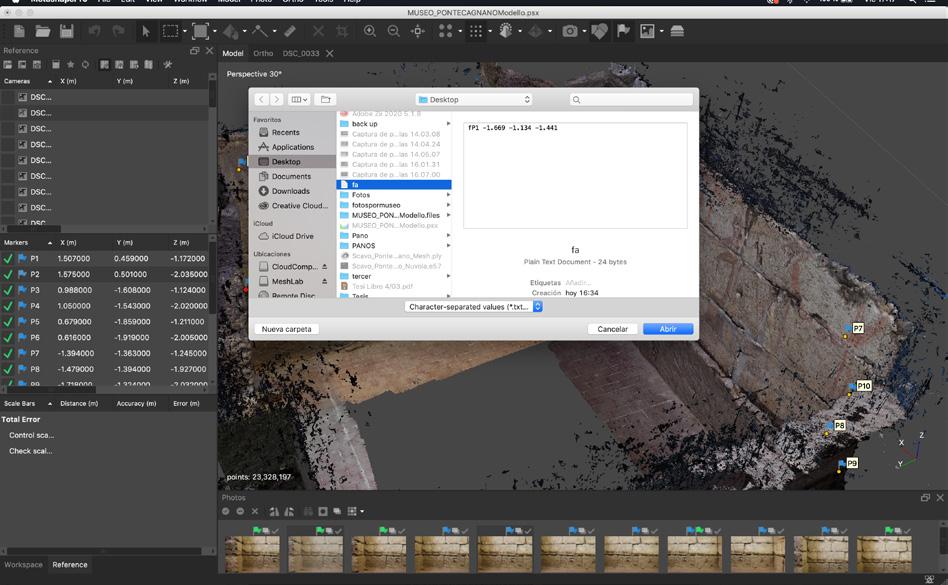Click the Zoom Out magnifier icon

(394, 31)
